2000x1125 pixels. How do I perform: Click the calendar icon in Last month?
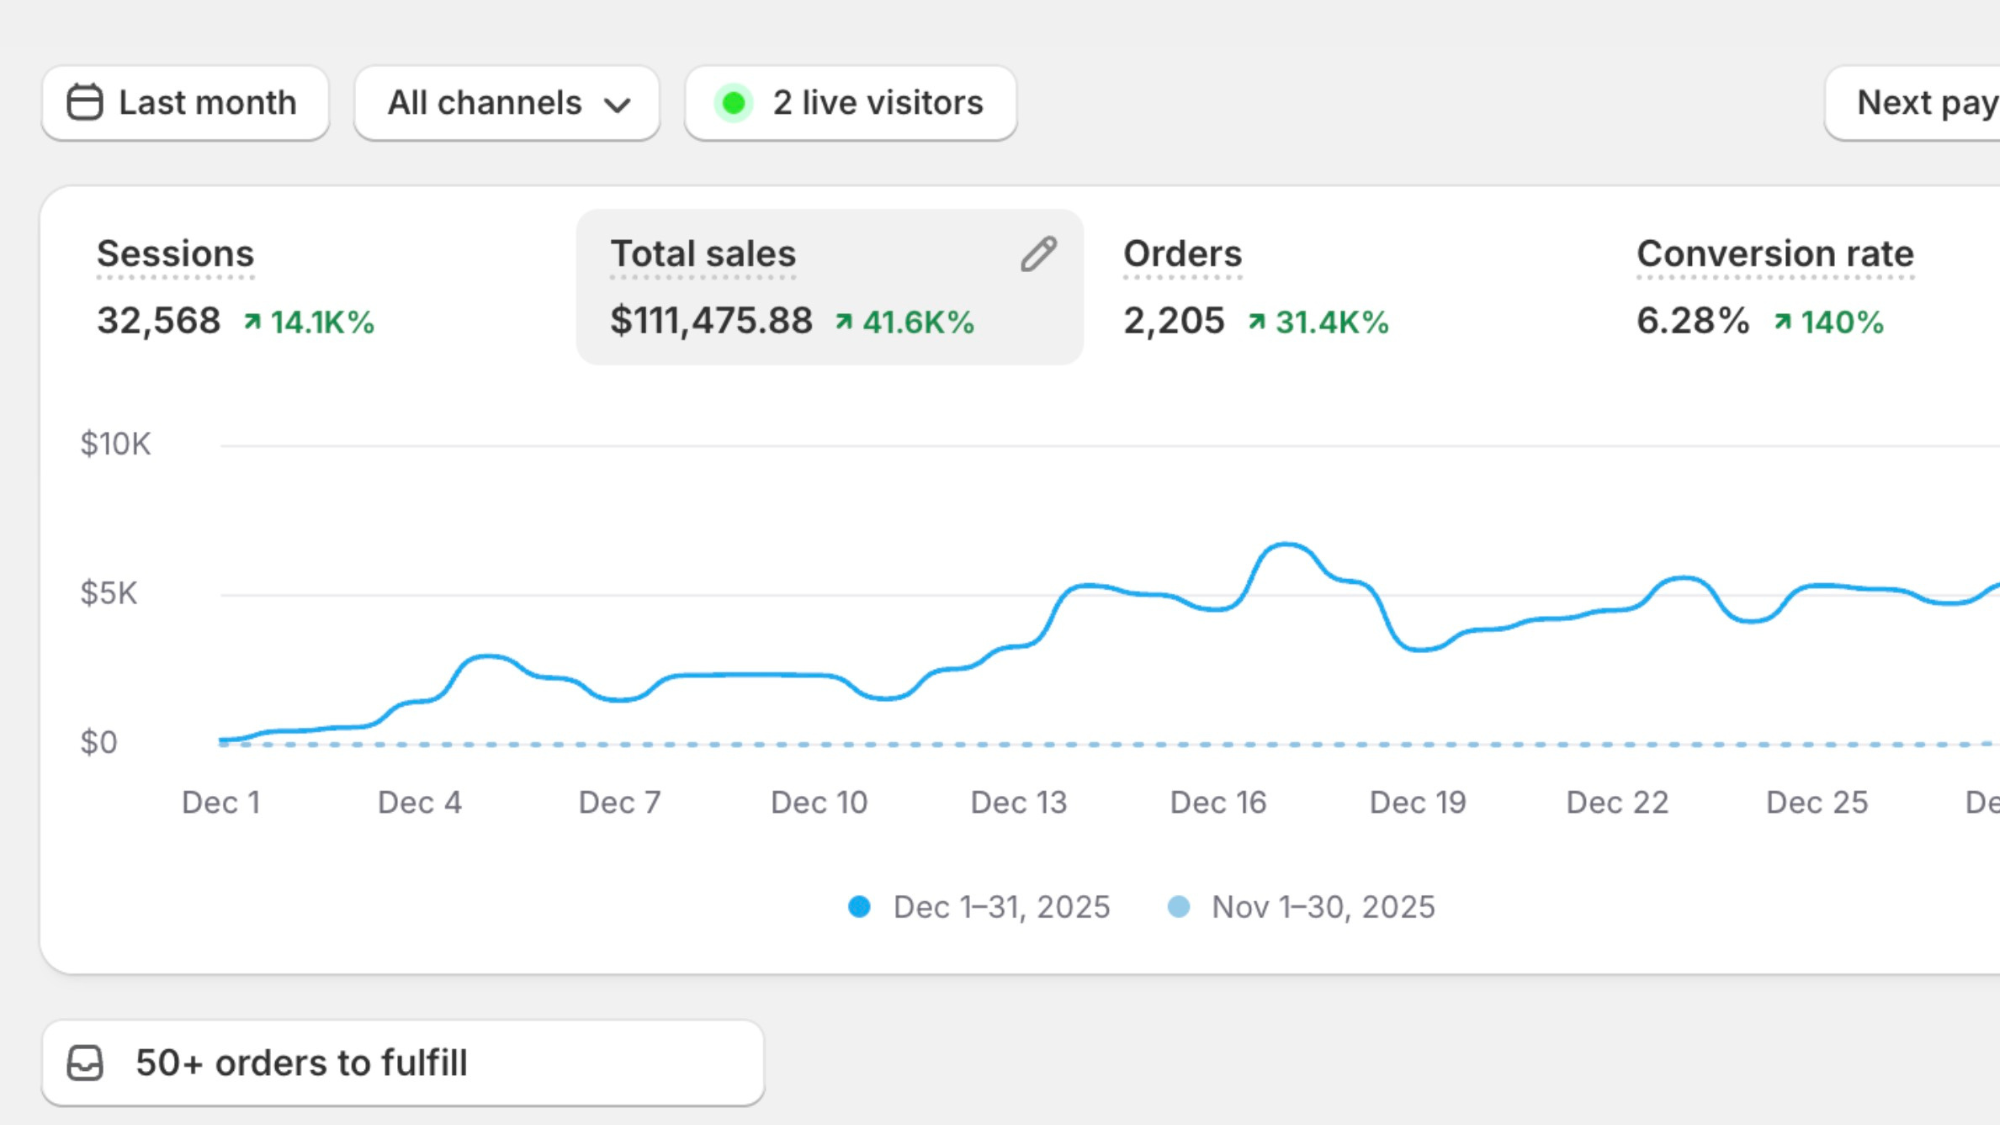tap(85, 103)
